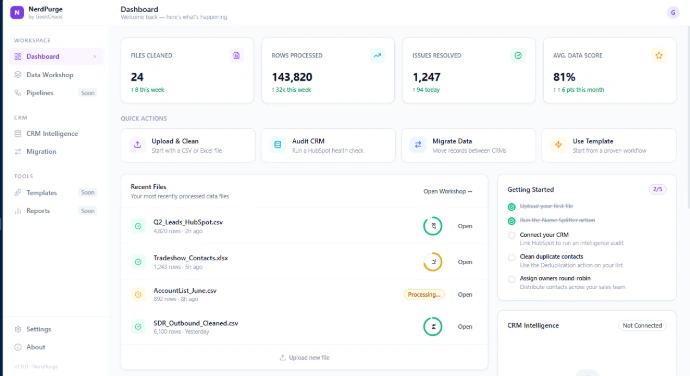Click the About info icon
This screenshot has width=690, height=376.
tap(18, 347)
